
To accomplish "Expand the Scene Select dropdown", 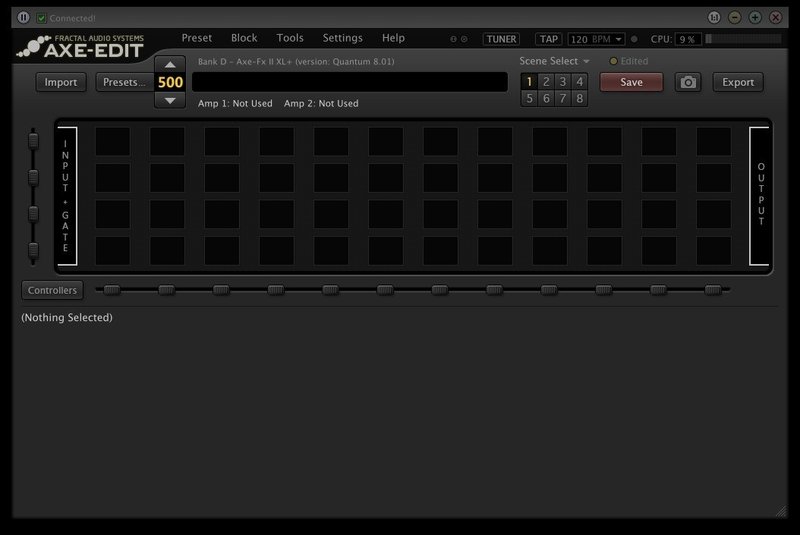I will (x=554, y=61).
